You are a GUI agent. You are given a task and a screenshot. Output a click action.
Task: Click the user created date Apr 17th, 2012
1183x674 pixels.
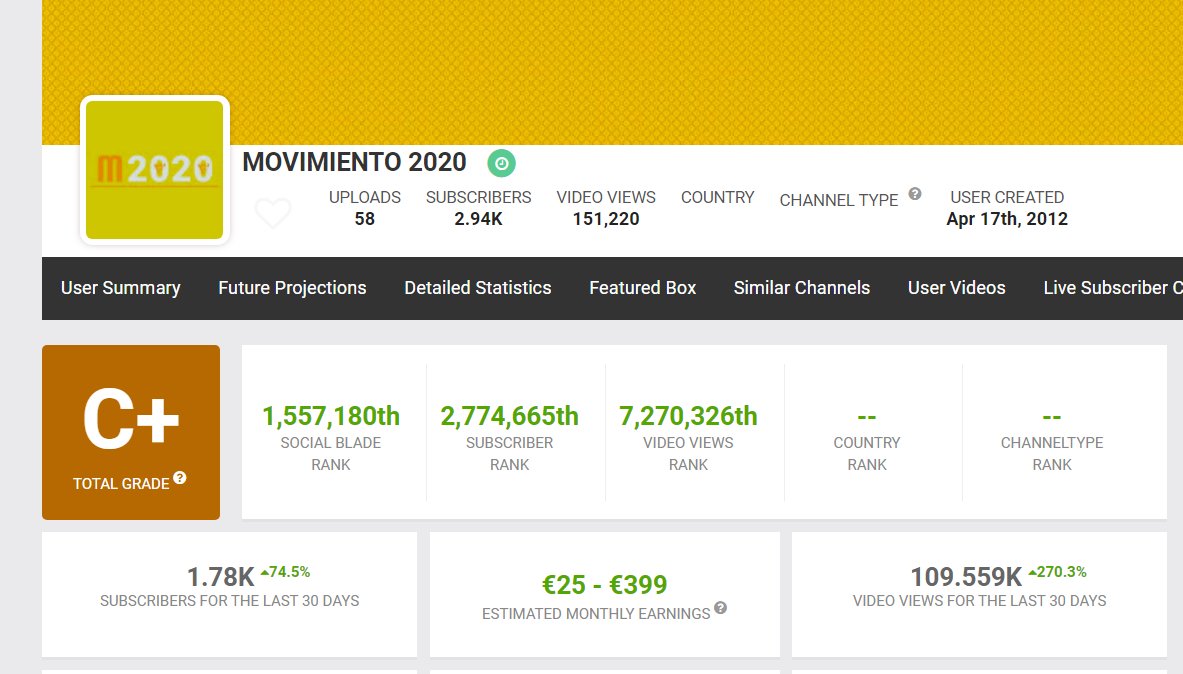click(x=1007, y=219)
